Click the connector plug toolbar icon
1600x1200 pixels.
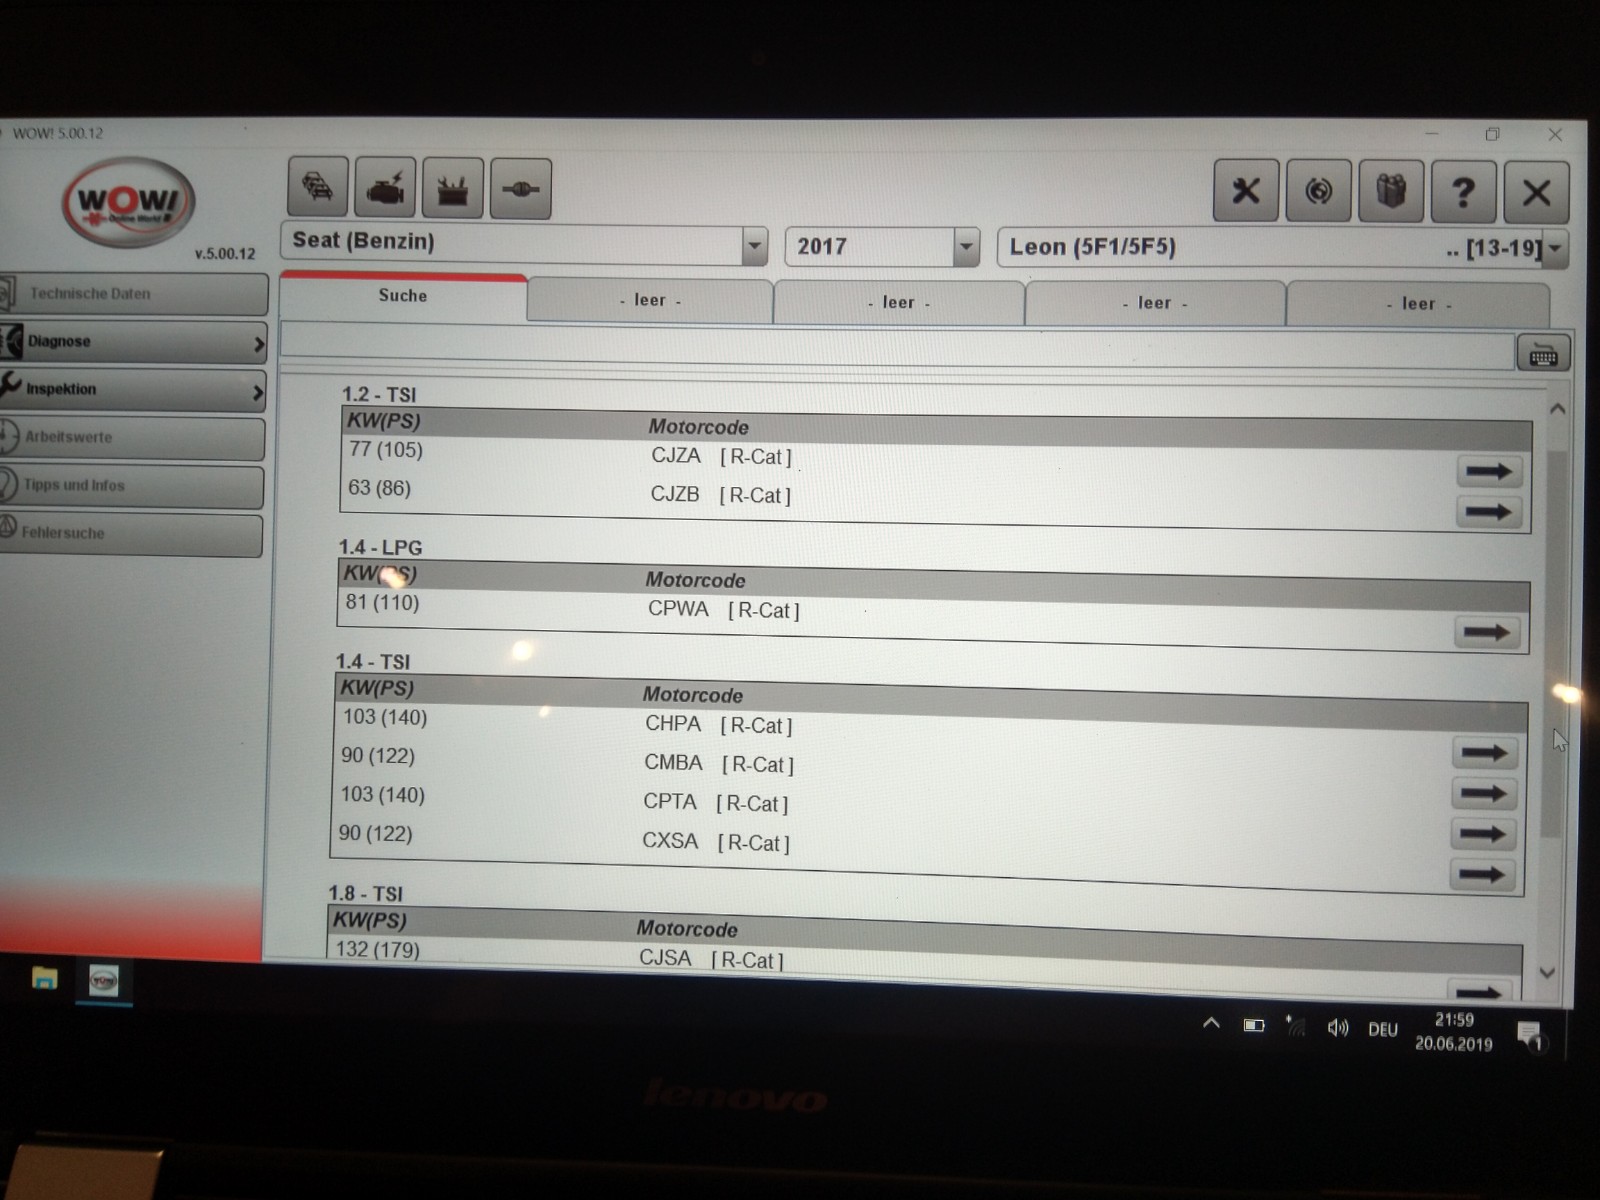(521, 188)
